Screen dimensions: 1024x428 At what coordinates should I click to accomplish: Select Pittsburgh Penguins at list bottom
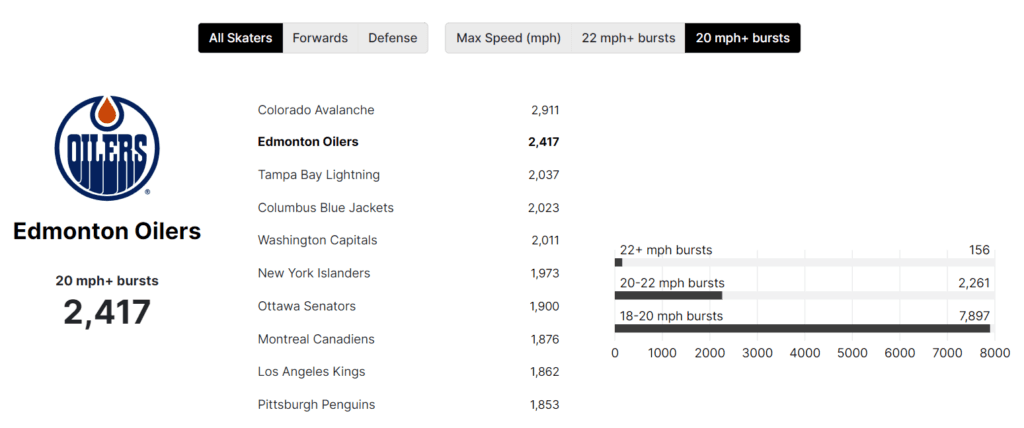coord(316,405)
